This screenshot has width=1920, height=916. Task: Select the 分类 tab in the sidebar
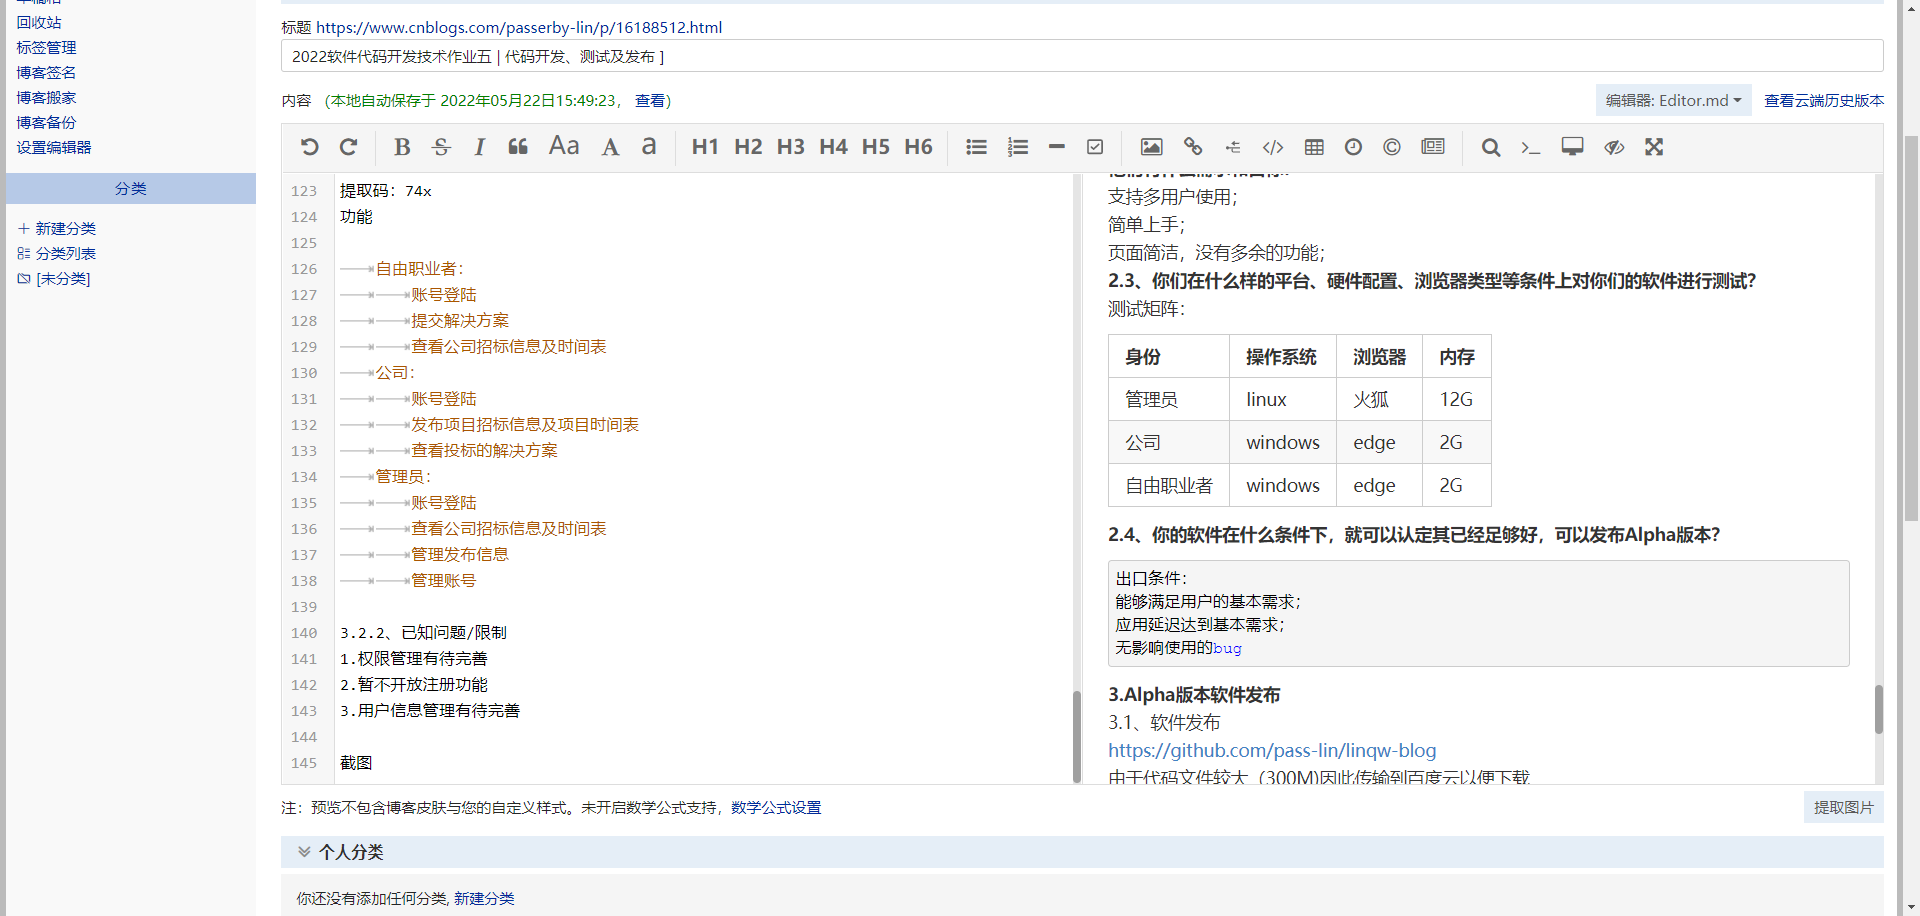tap(130, 188)
